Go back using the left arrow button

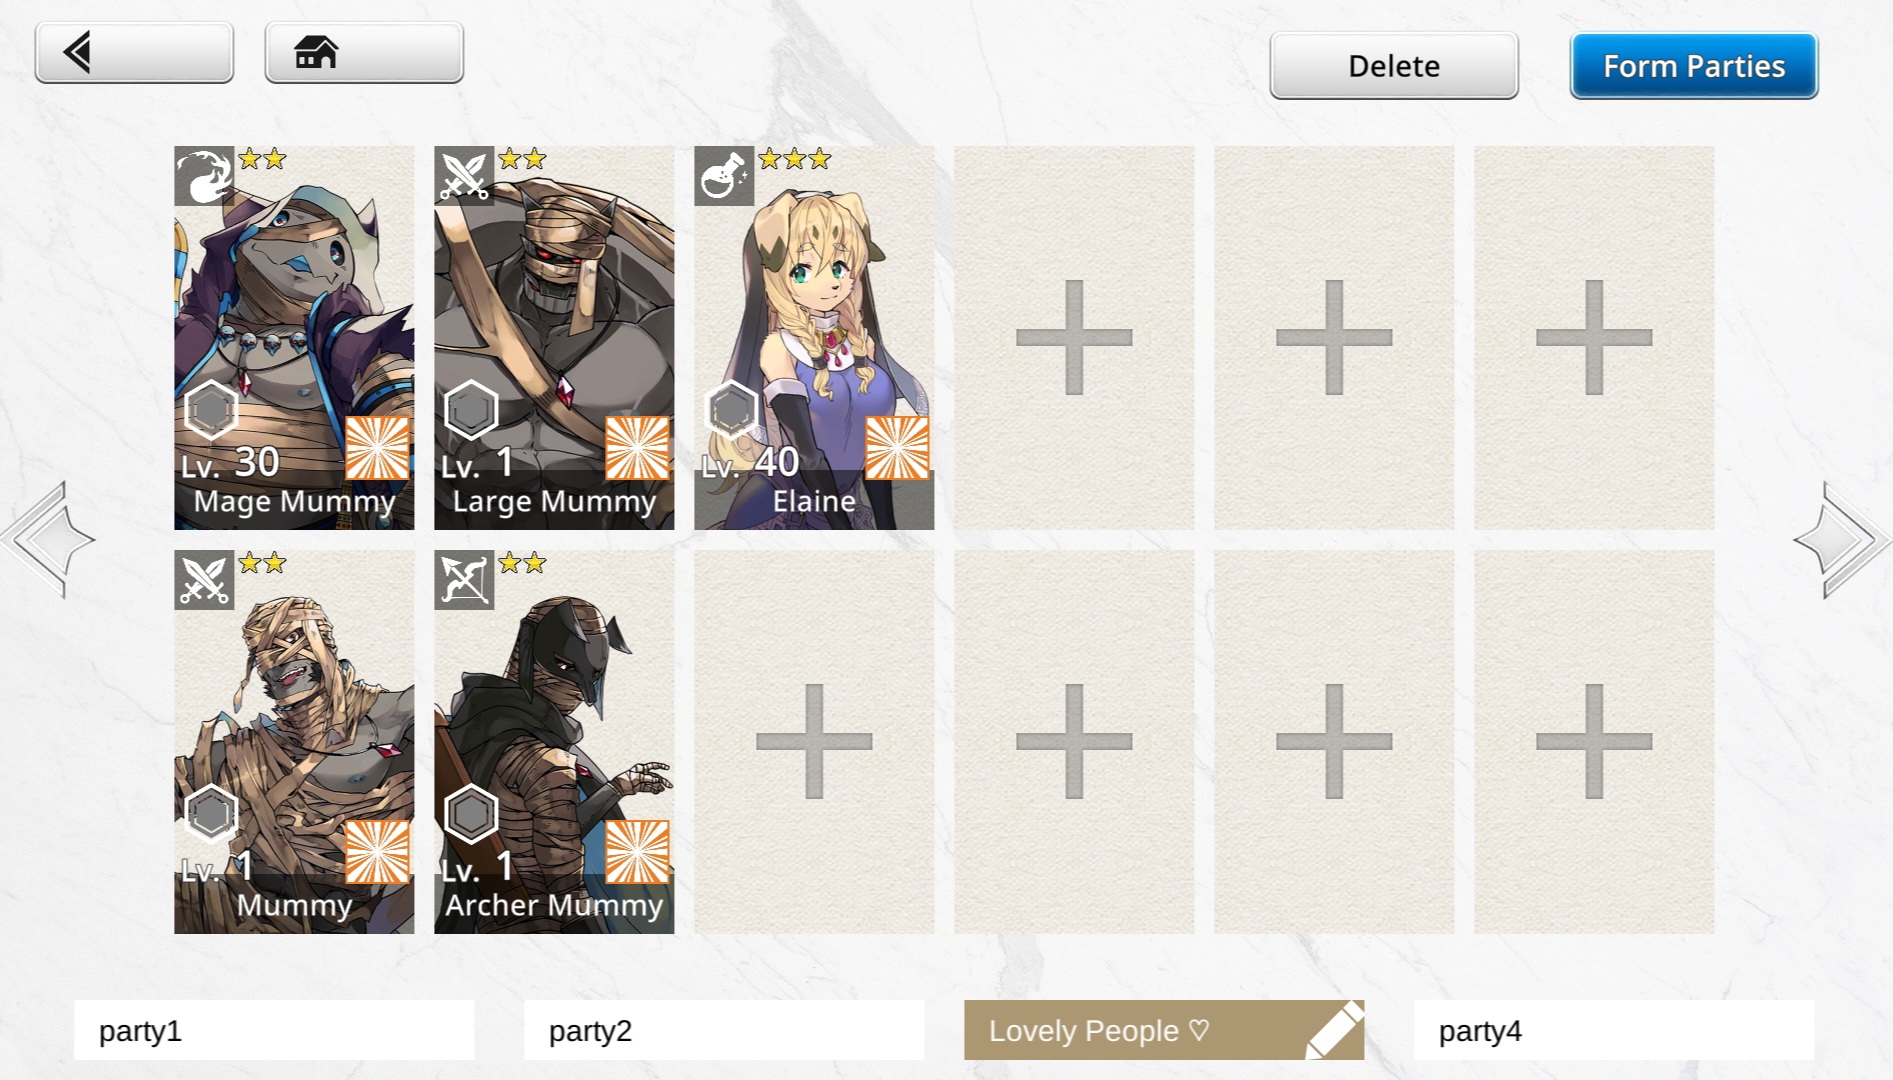134,52
